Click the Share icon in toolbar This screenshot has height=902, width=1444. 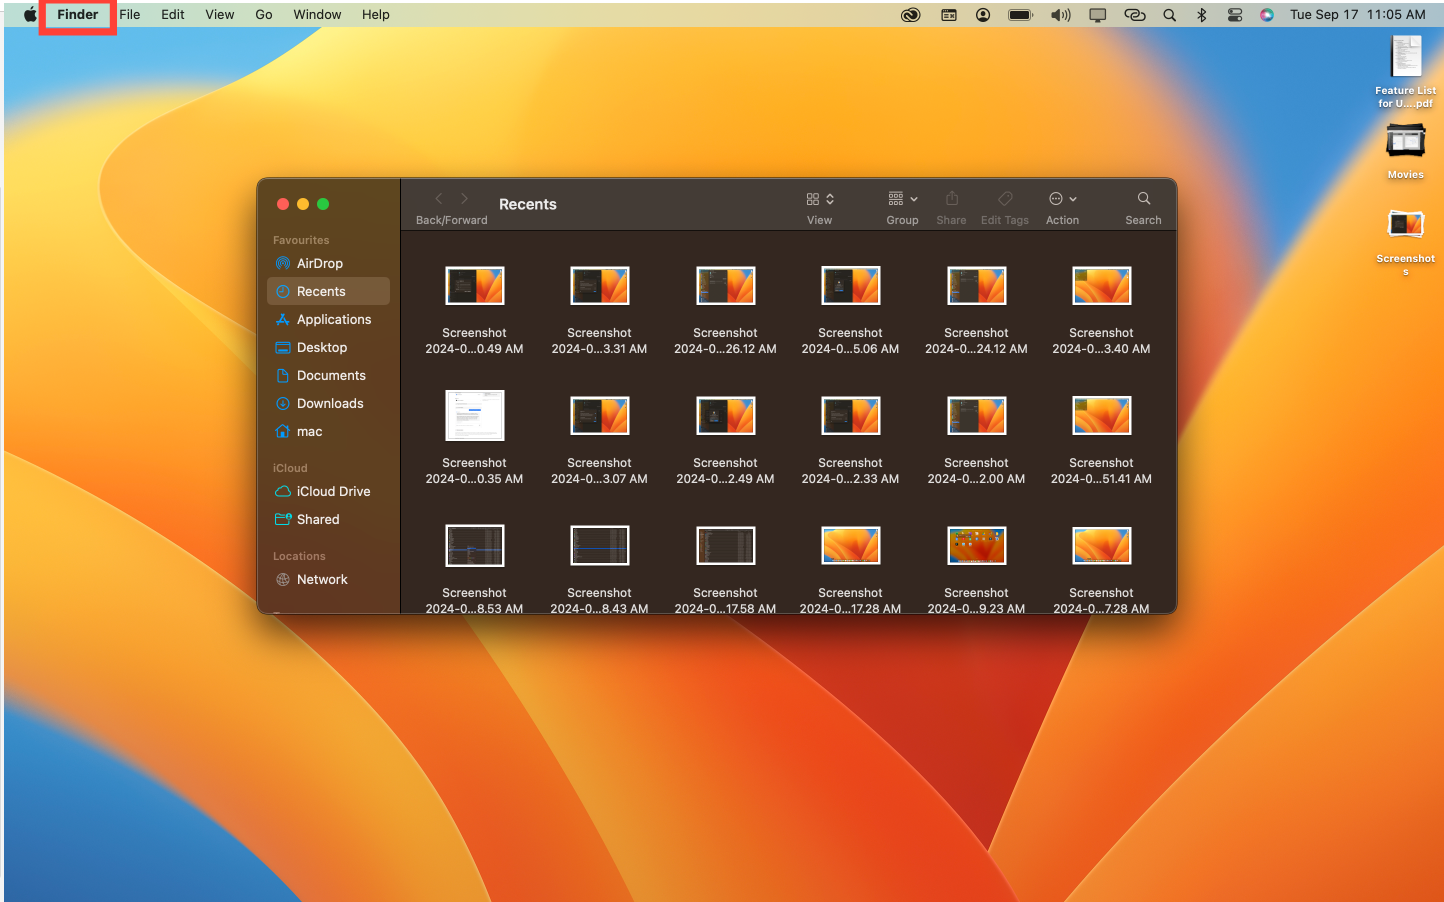pyautogui.click(x=951, y=199)
